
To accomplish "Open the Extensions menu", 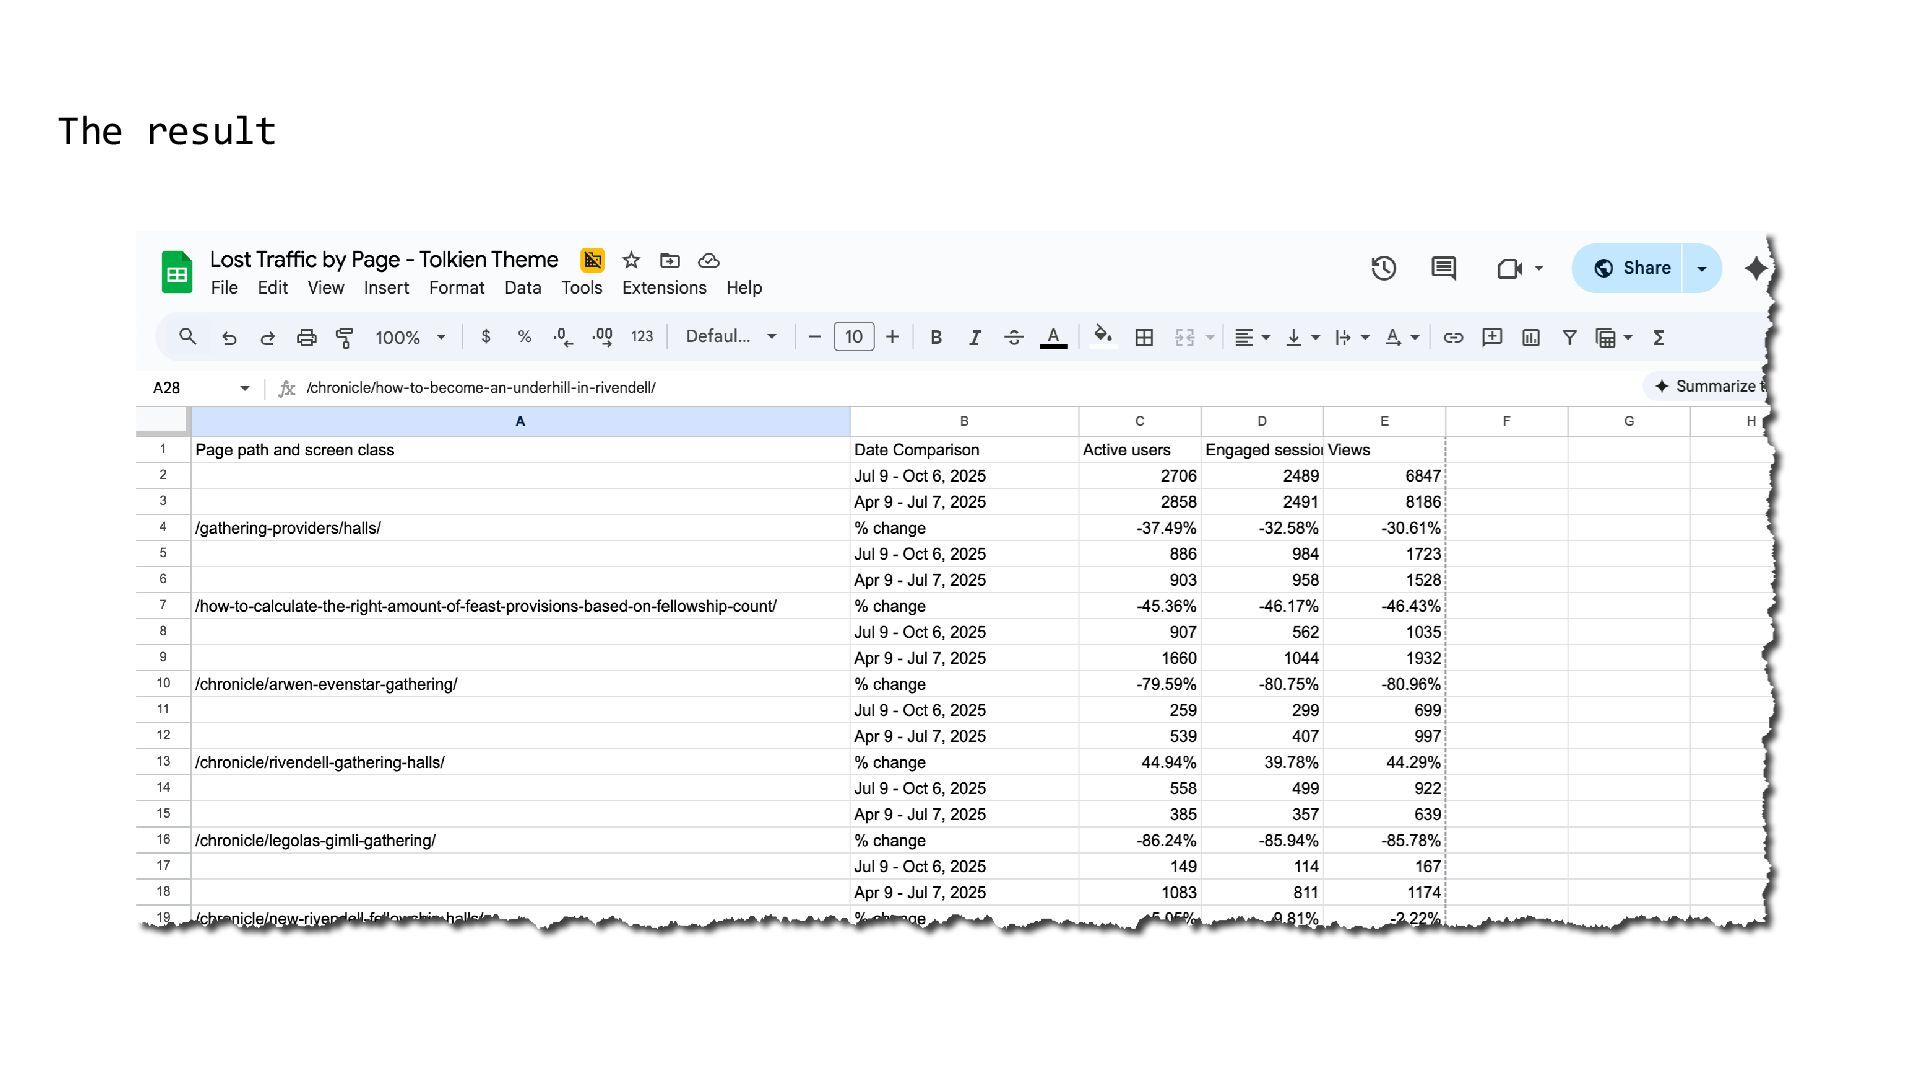I will pyautogui.click(x=664, y=288).
